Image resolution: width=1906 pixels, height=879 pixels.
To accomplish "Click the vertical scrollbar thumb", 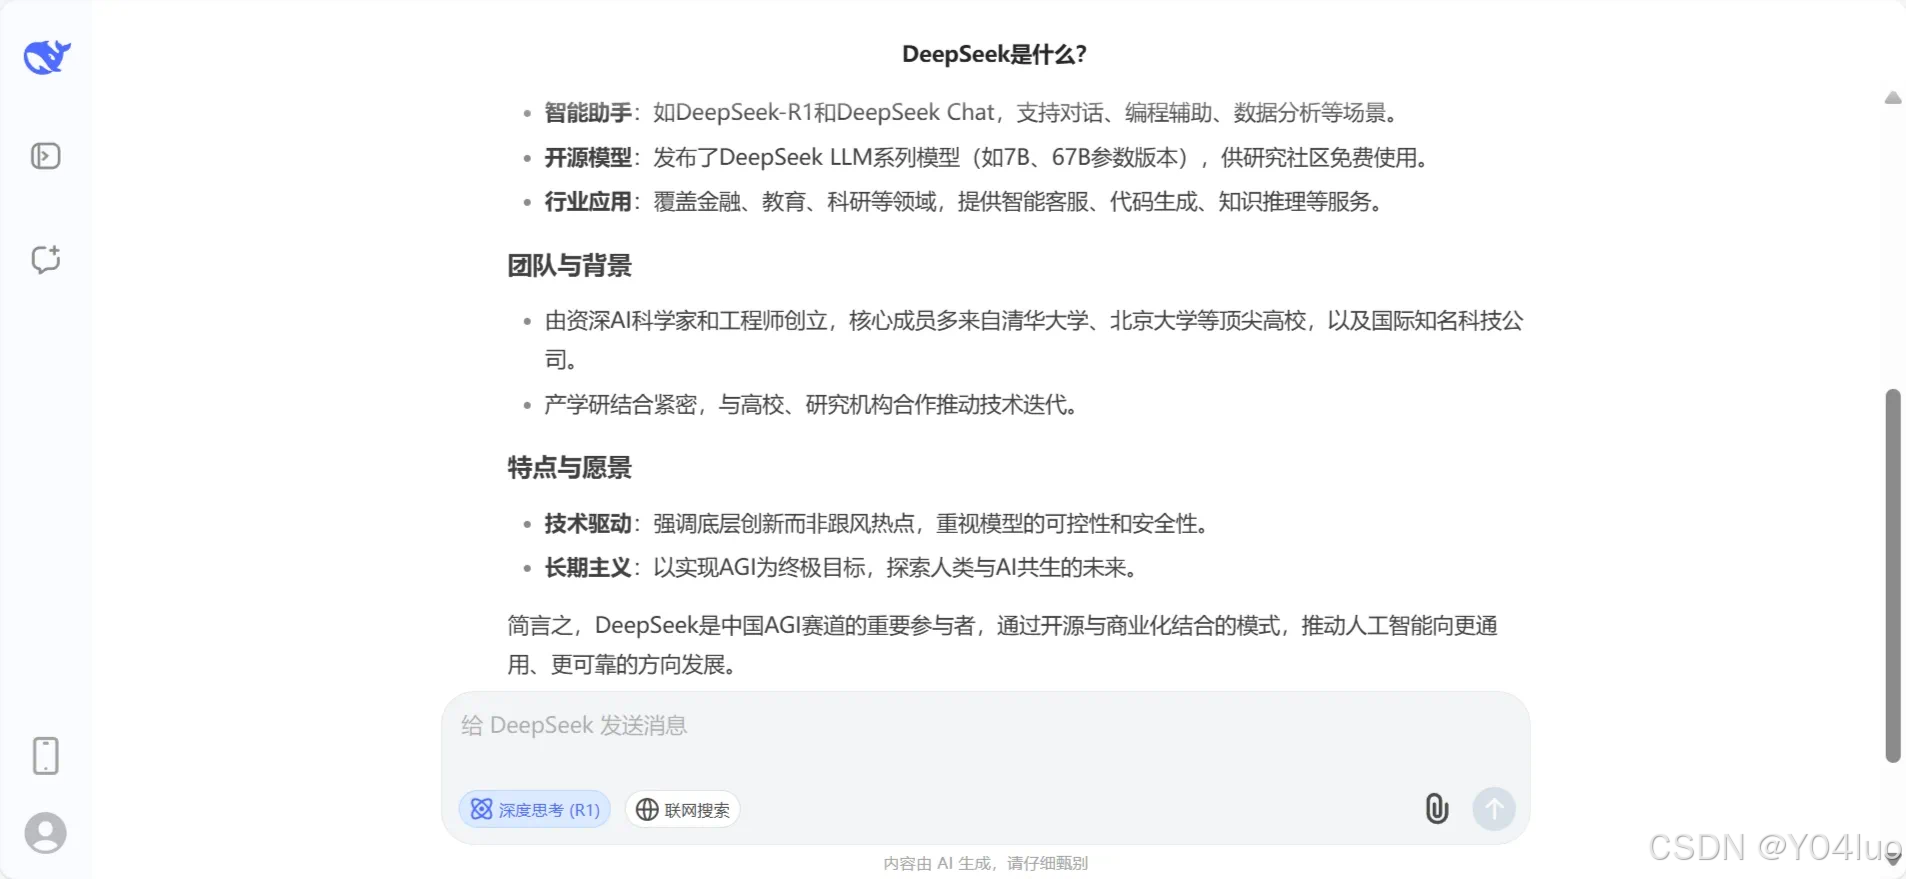I will (1893, 575).
